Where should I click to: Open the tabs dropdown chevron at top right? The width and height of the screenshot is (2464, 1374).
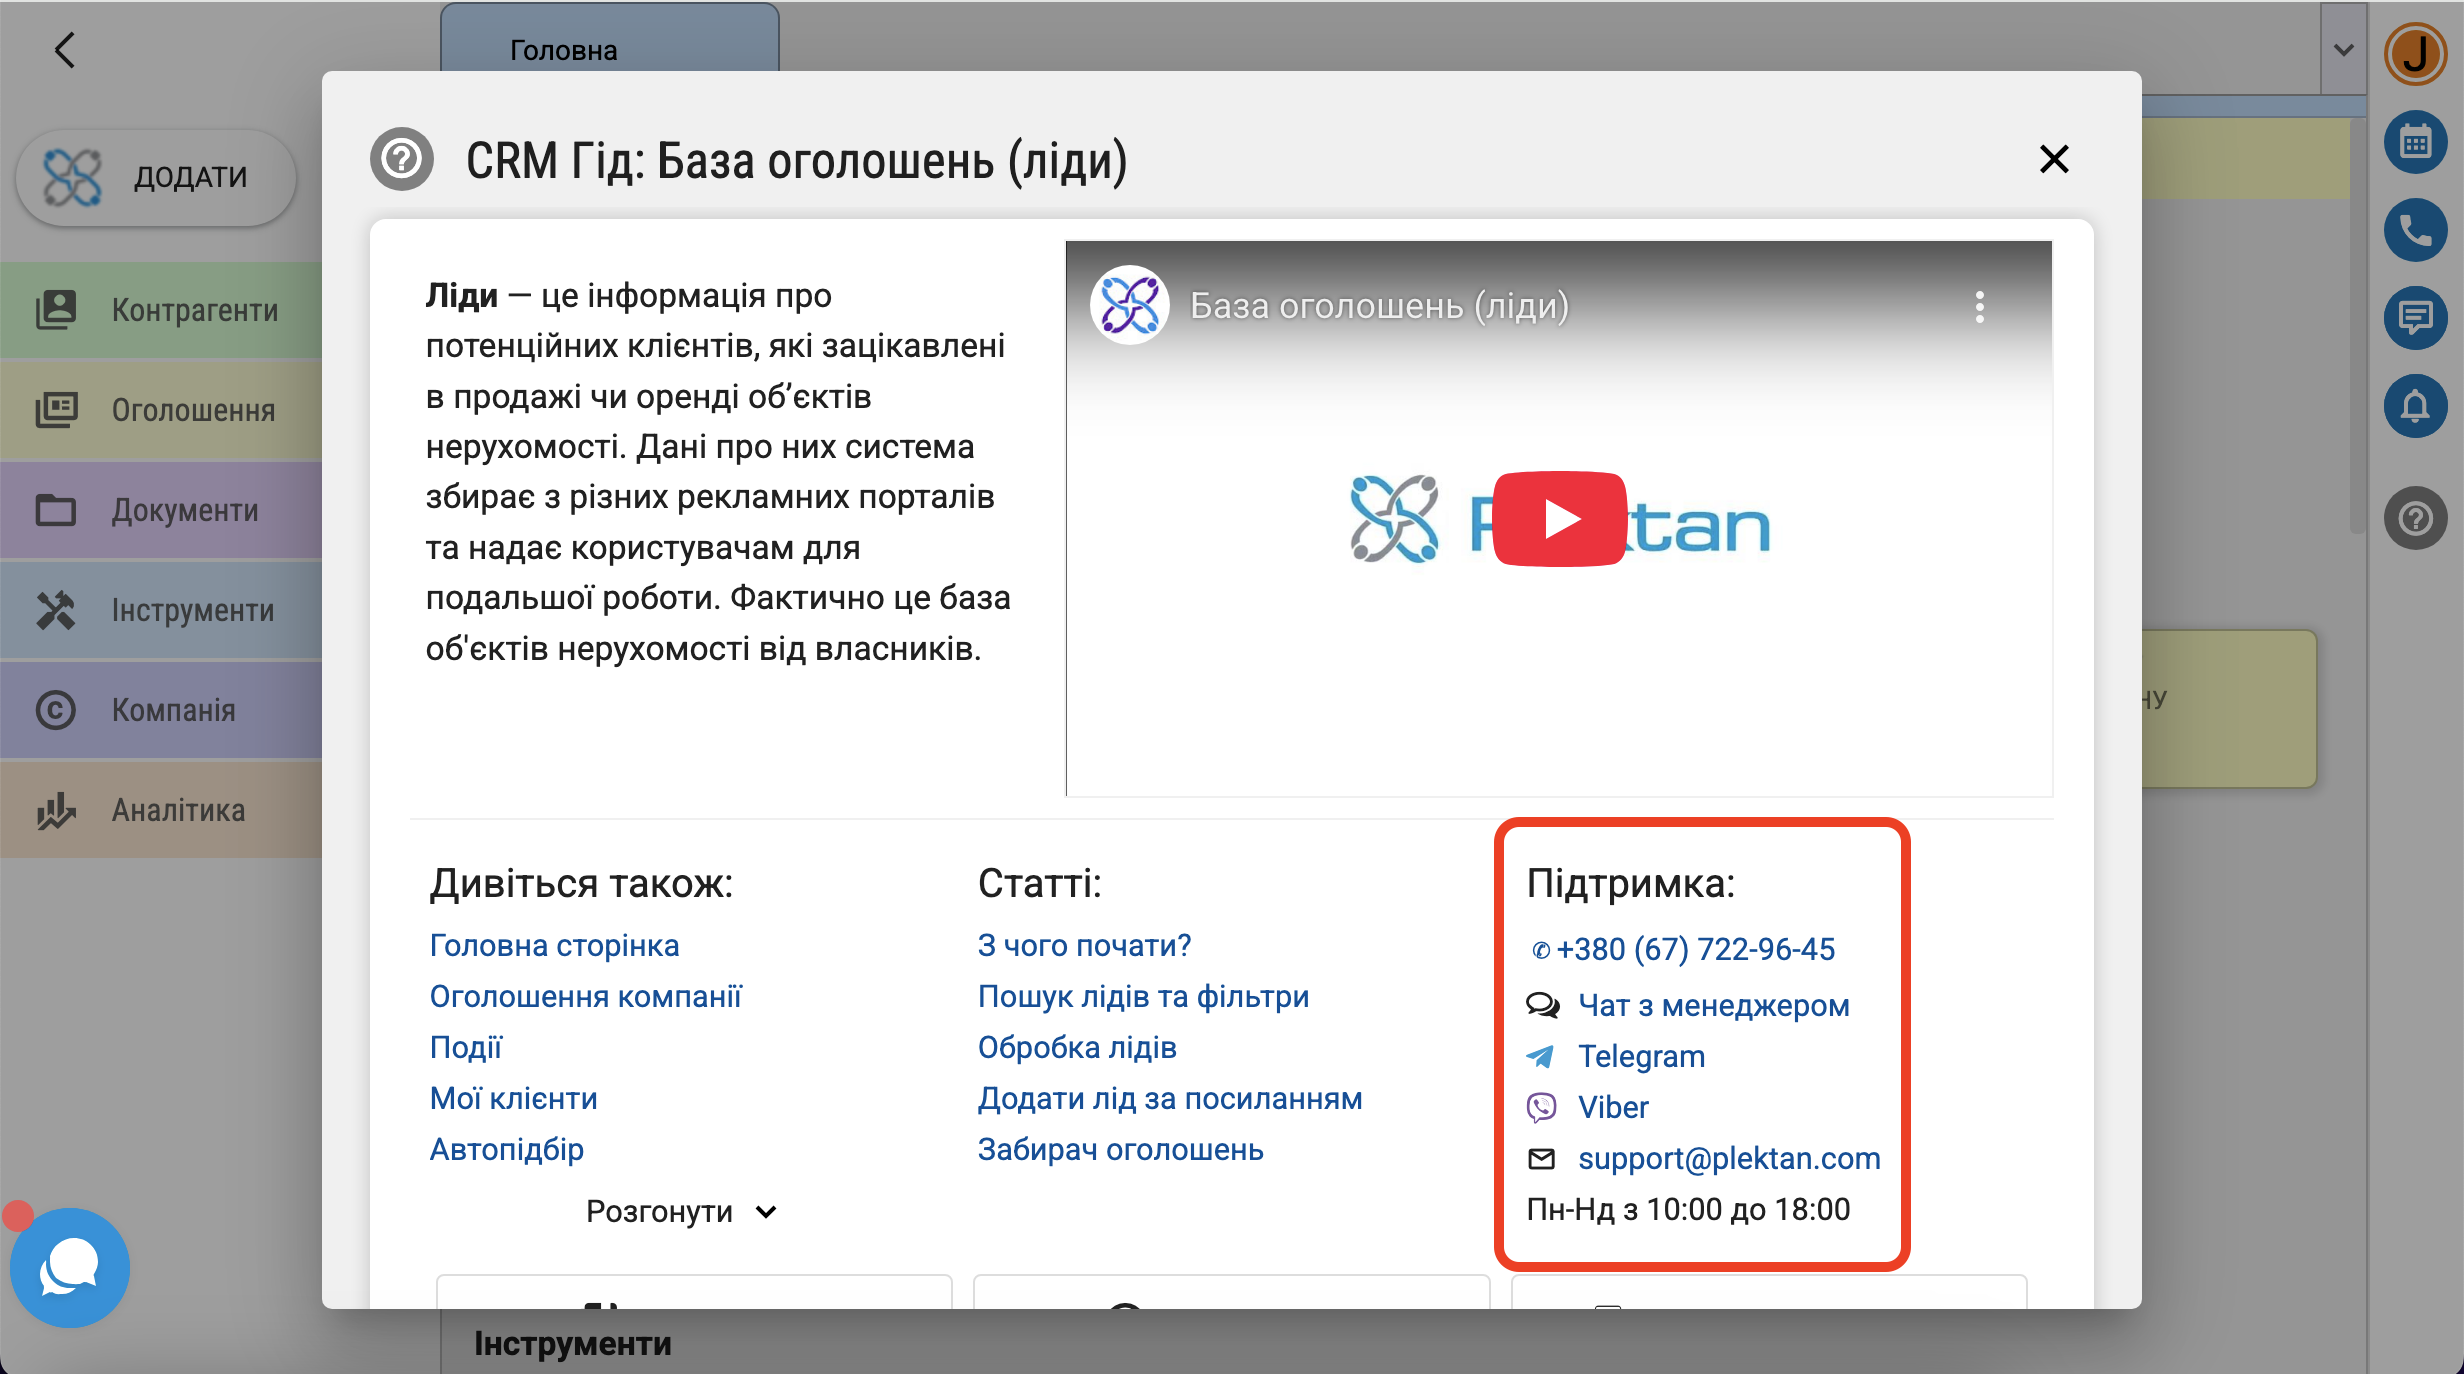[x=2343, y=50]
